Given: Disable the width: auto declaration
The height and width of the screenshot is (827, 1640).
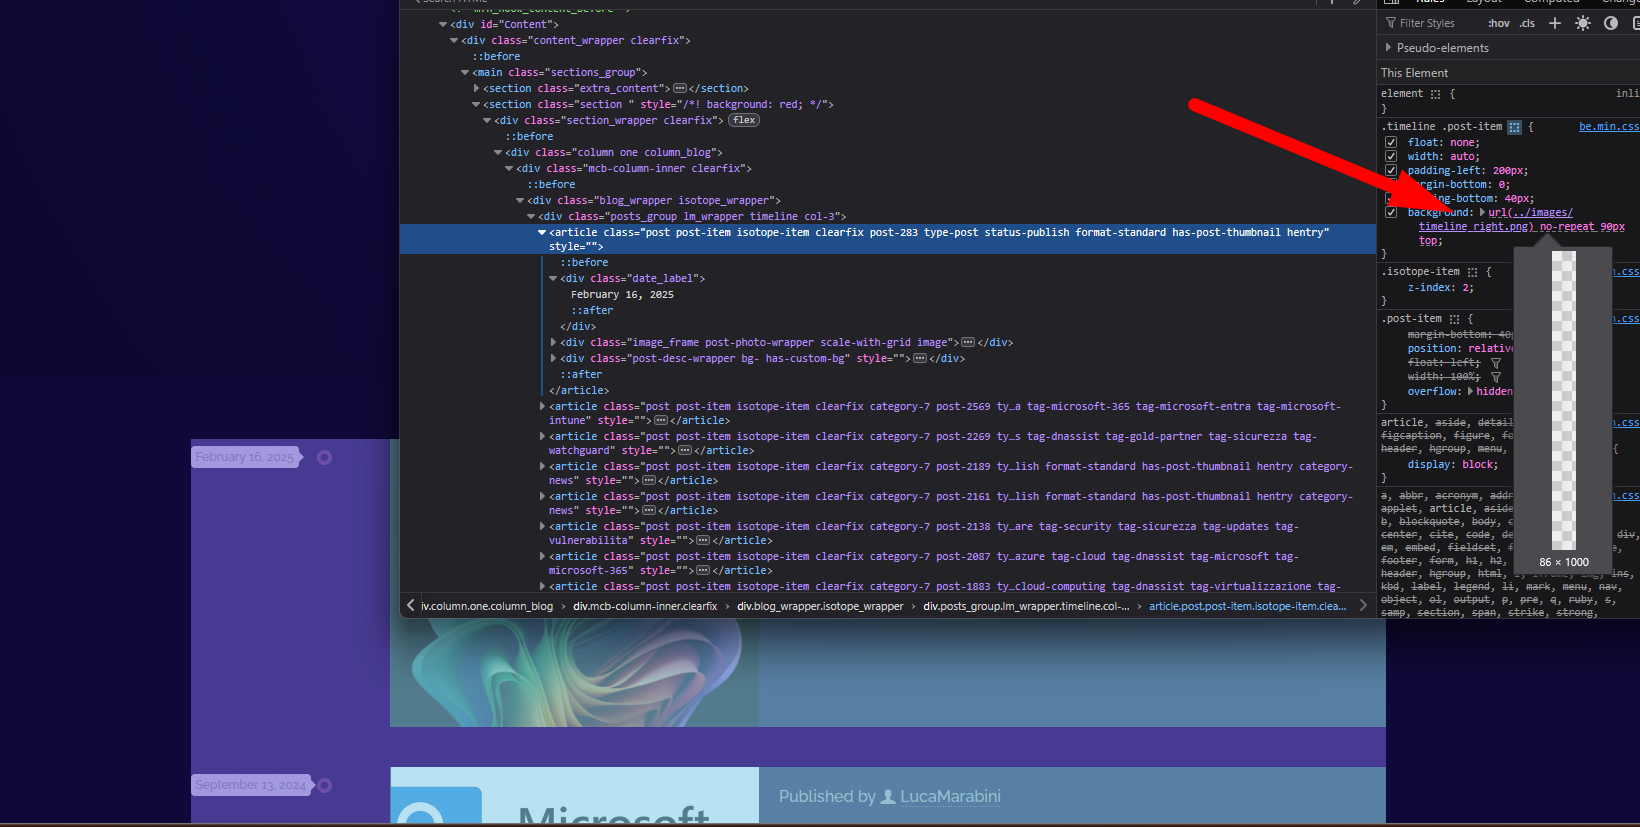Looking at the screenshot, I should click(1391, 156).
